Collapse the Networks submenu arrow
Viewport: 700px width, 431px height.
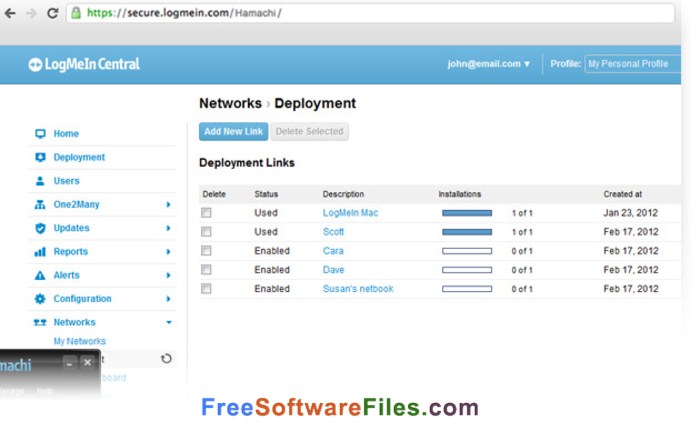[x=169, y=322]
